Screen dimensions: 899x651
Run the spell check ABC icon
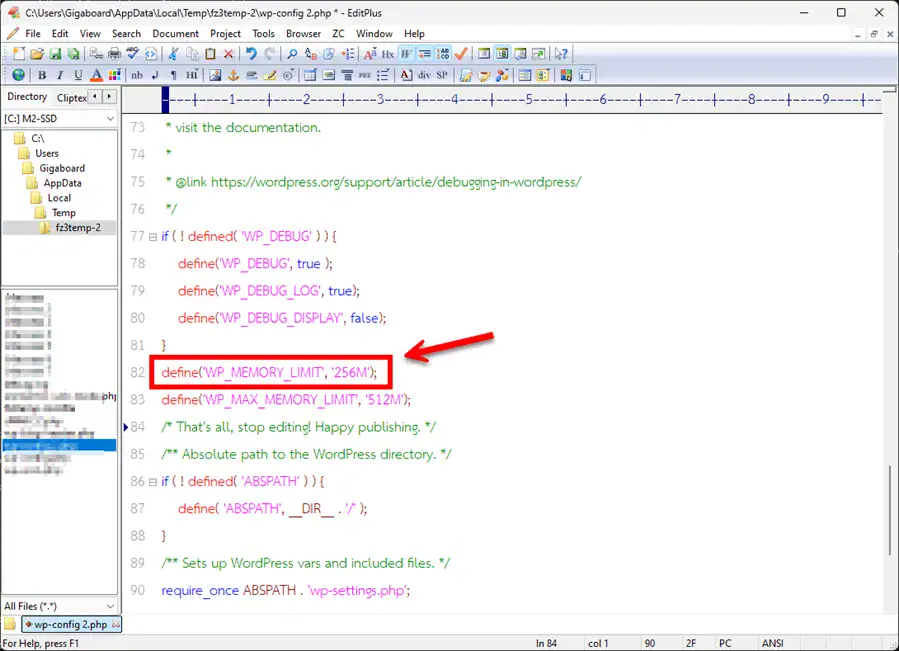tap(133, 54)
